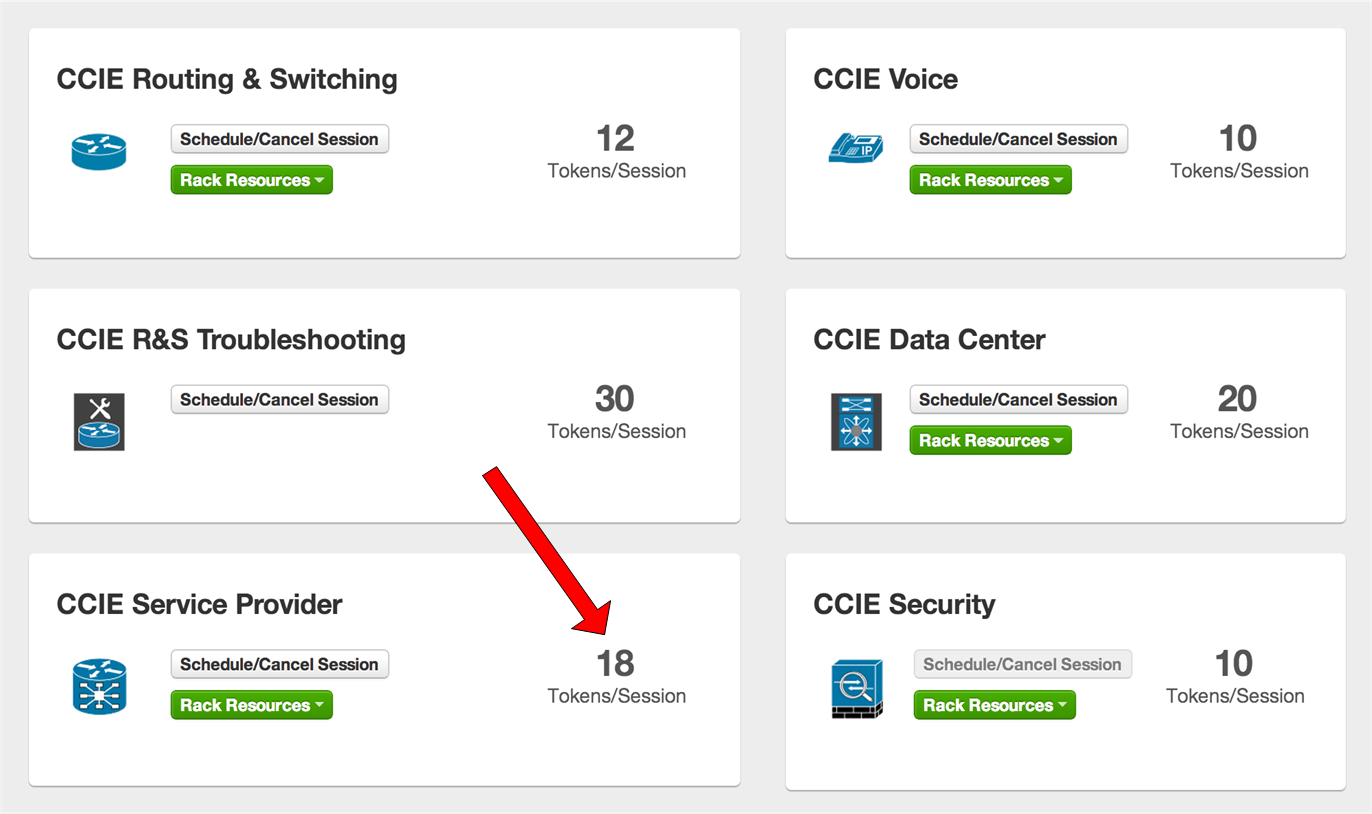Open Rack Resources dropdown for Service Provider

tap(251, 705)
